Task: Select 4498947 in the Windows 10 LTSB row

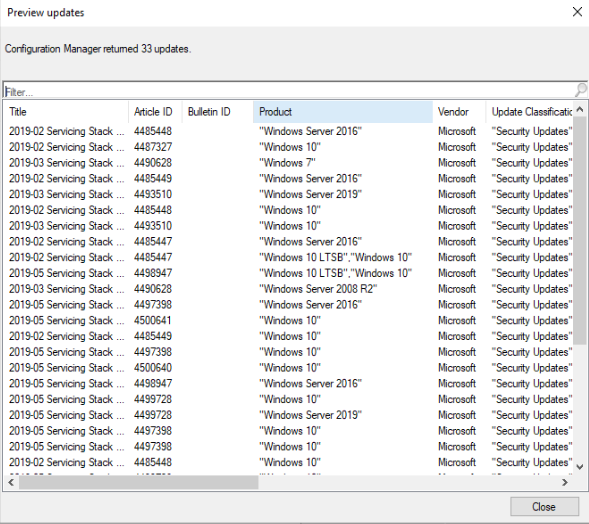Action: point(153,273)
